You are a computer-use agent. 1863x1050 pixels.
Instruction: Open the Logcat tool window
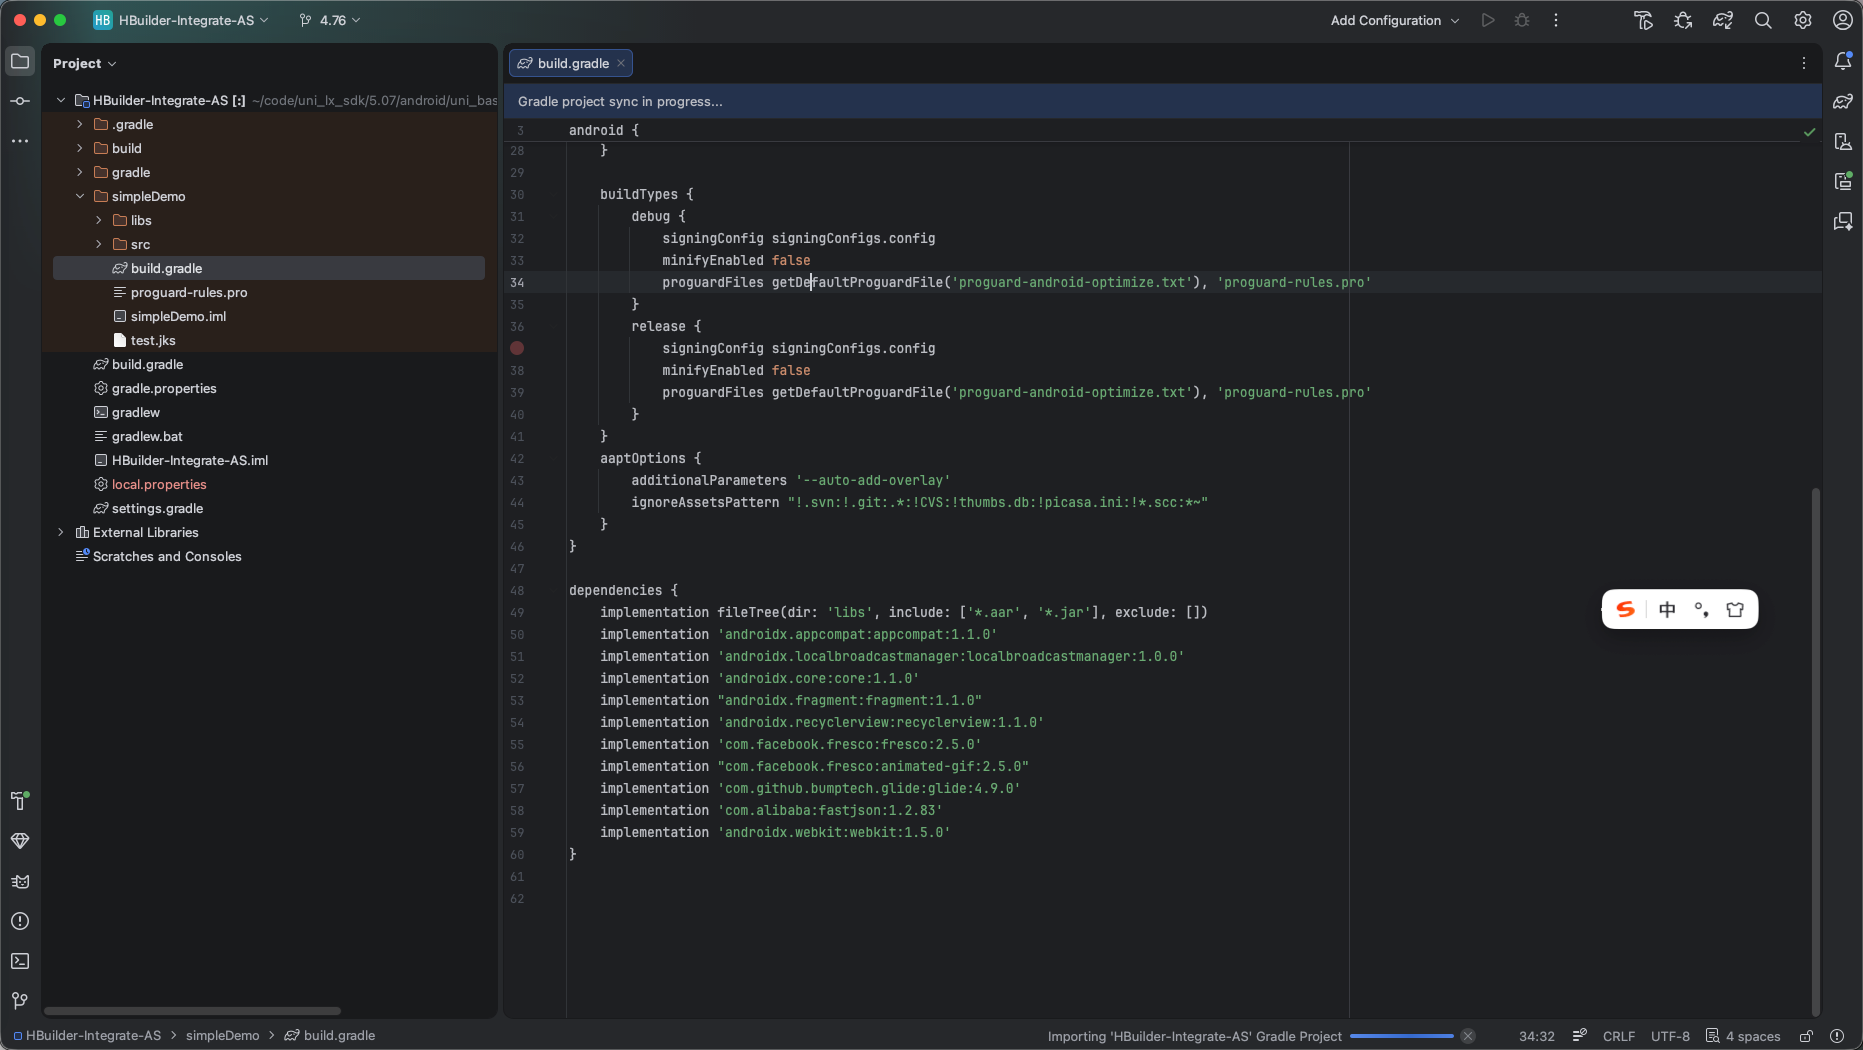pyautogui.click(x=20, y=881)
